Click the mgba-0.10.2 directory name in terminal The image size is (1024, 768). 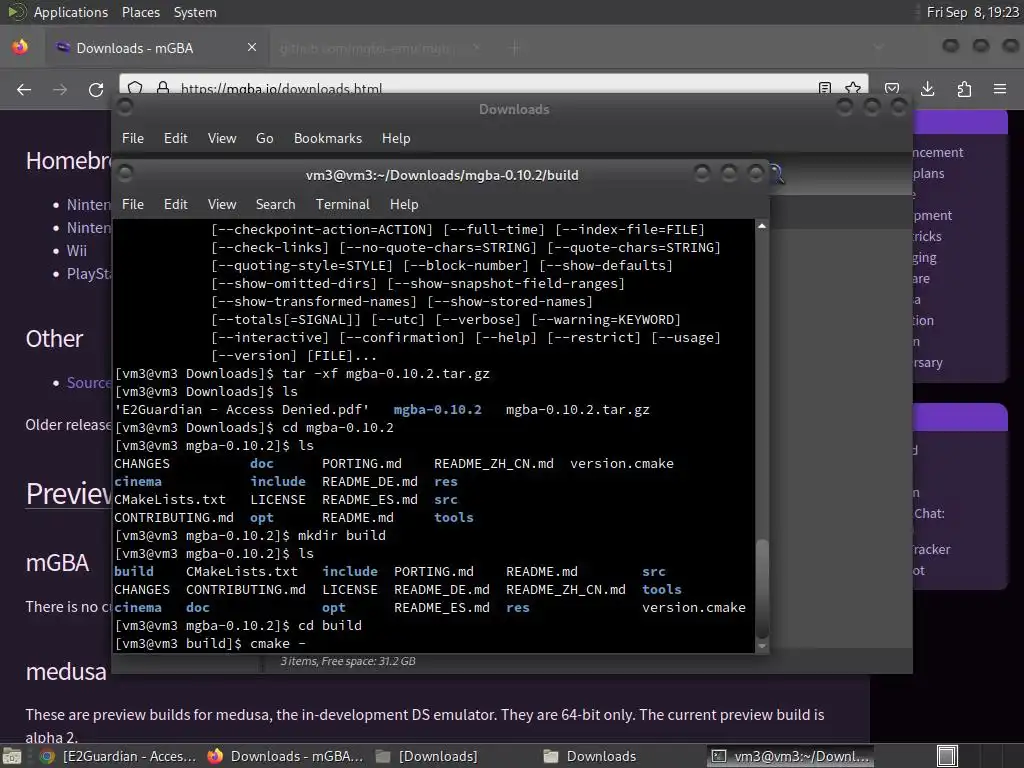[438, 409]
